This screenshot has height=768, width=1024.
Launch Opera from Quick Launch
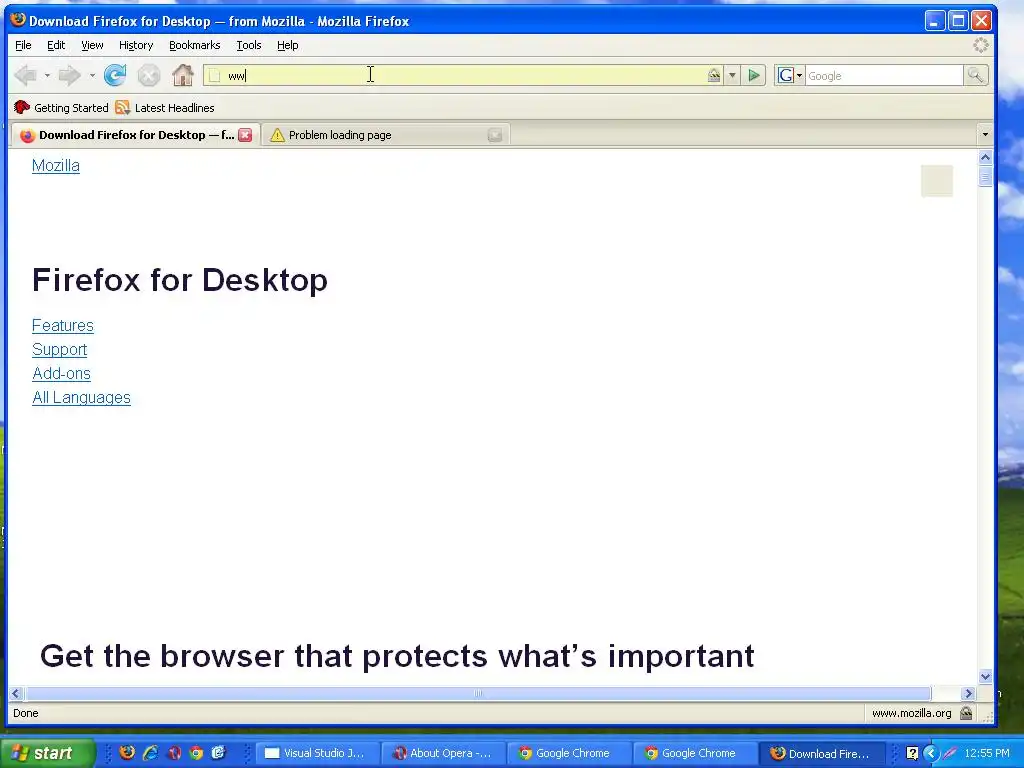click(174, 752)
